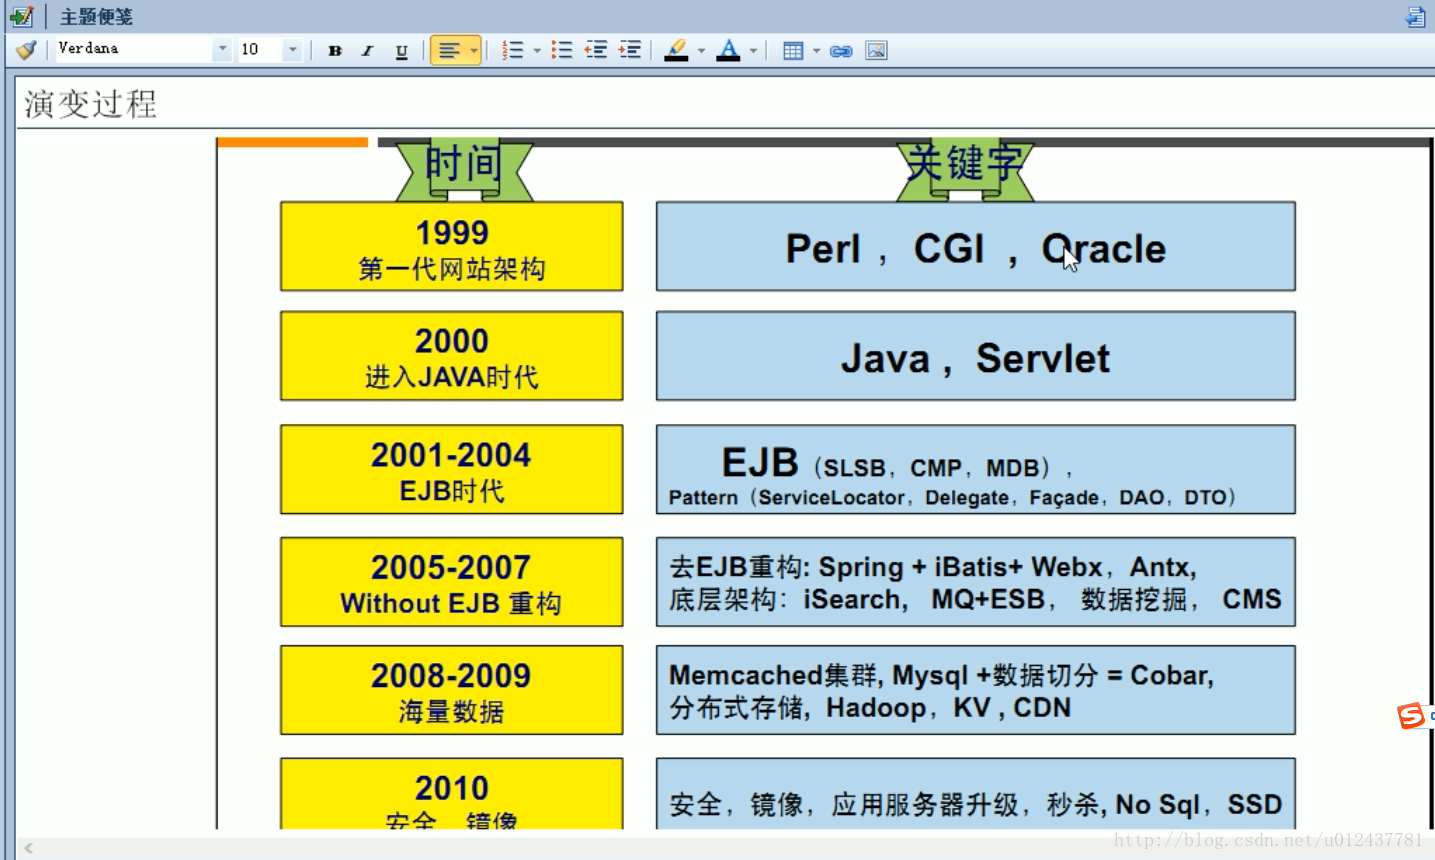Screen dimensions: 1435x860
Task: Toggle bold formatting
Action: pos(335,50)
